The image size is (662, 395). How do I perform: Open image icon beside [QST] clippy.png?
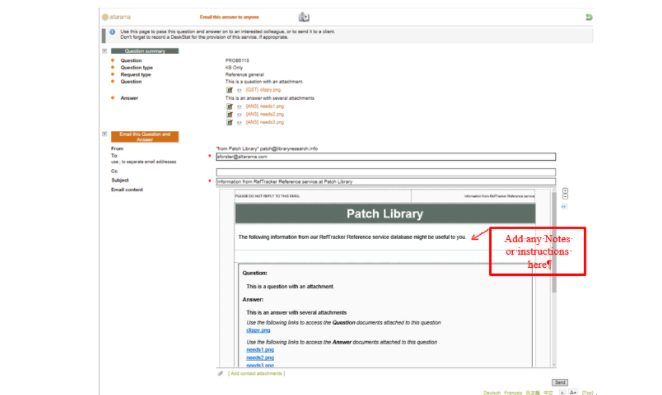[x=229, y=90]
